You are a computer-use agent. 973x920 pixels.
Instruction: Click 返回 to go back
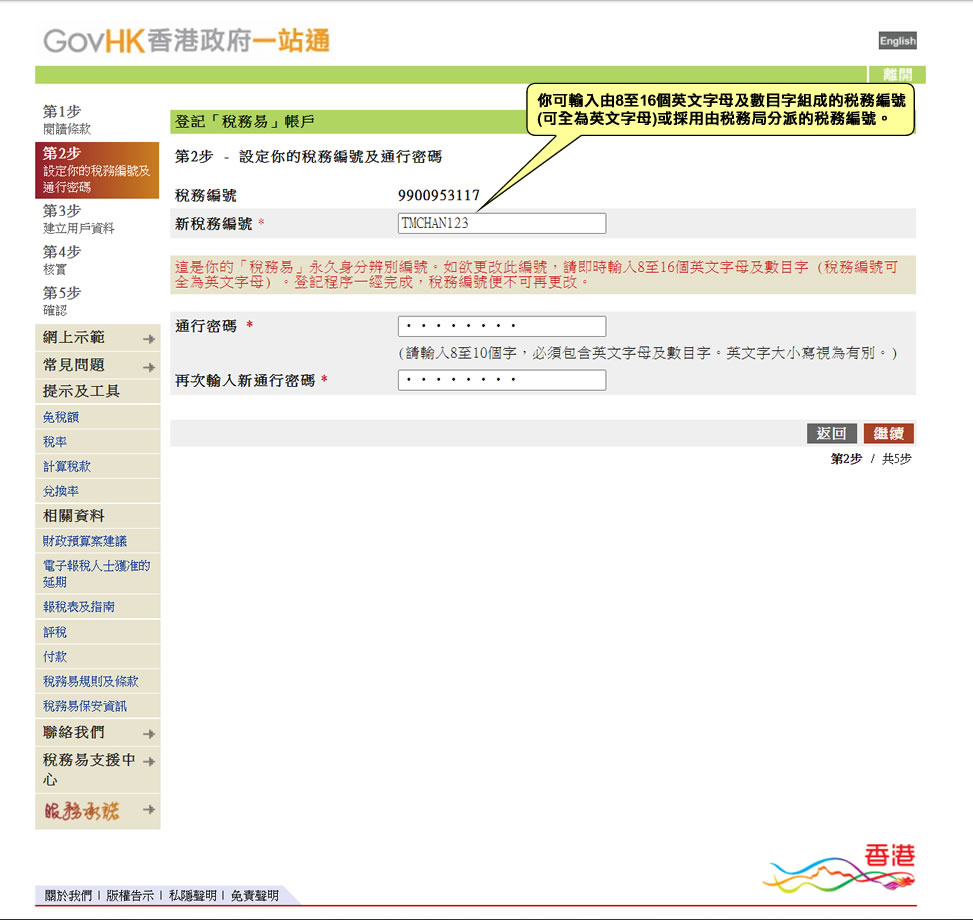coord(831,433)
